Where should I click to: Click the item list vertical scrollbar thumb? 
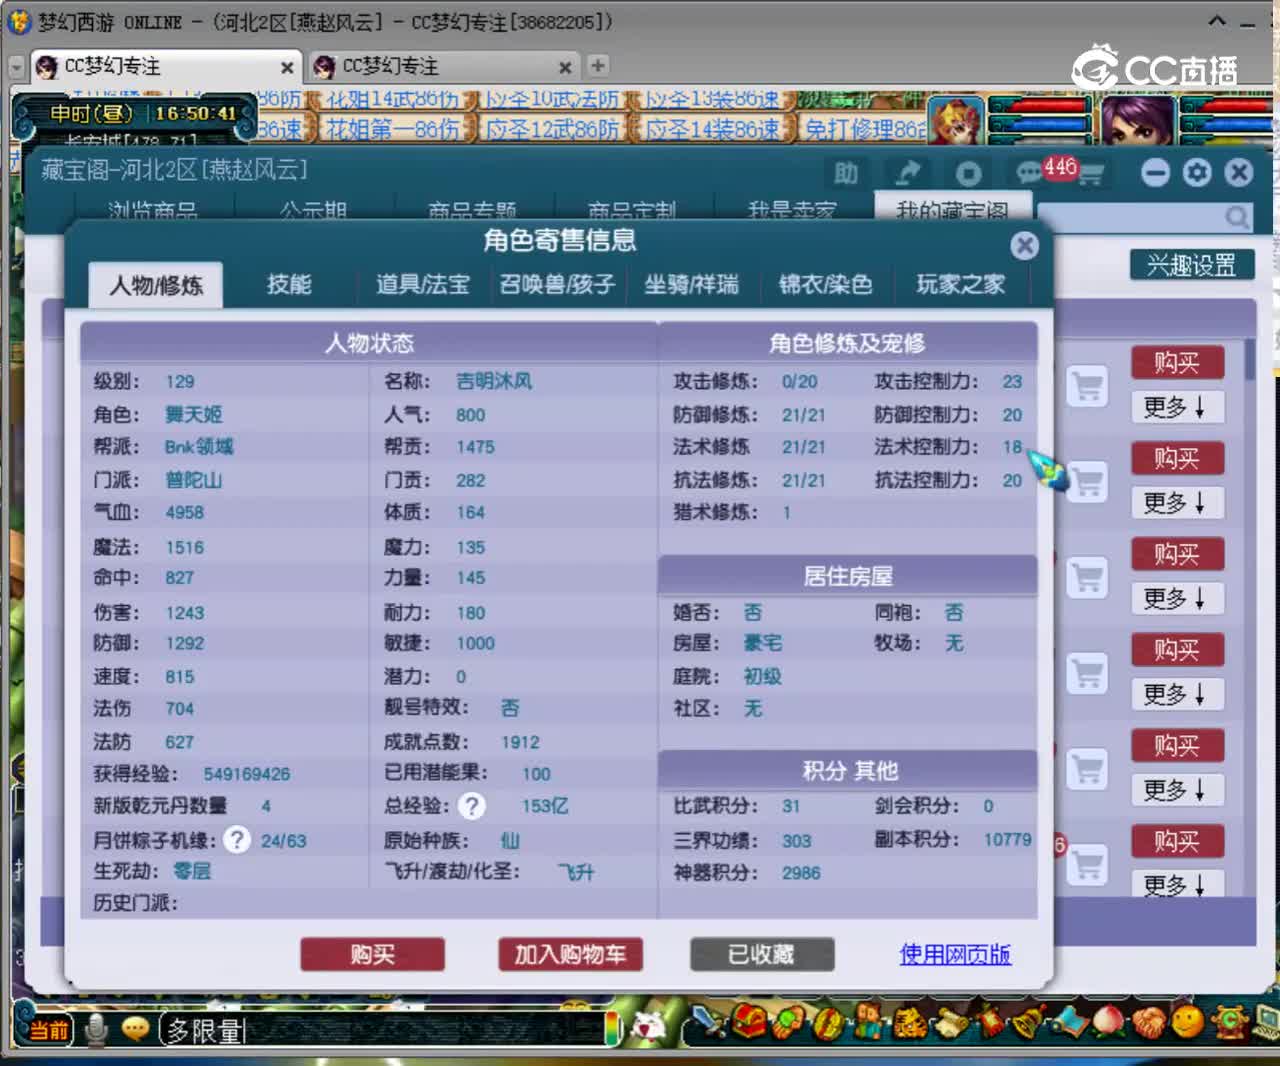click(x=1250, y=360)
